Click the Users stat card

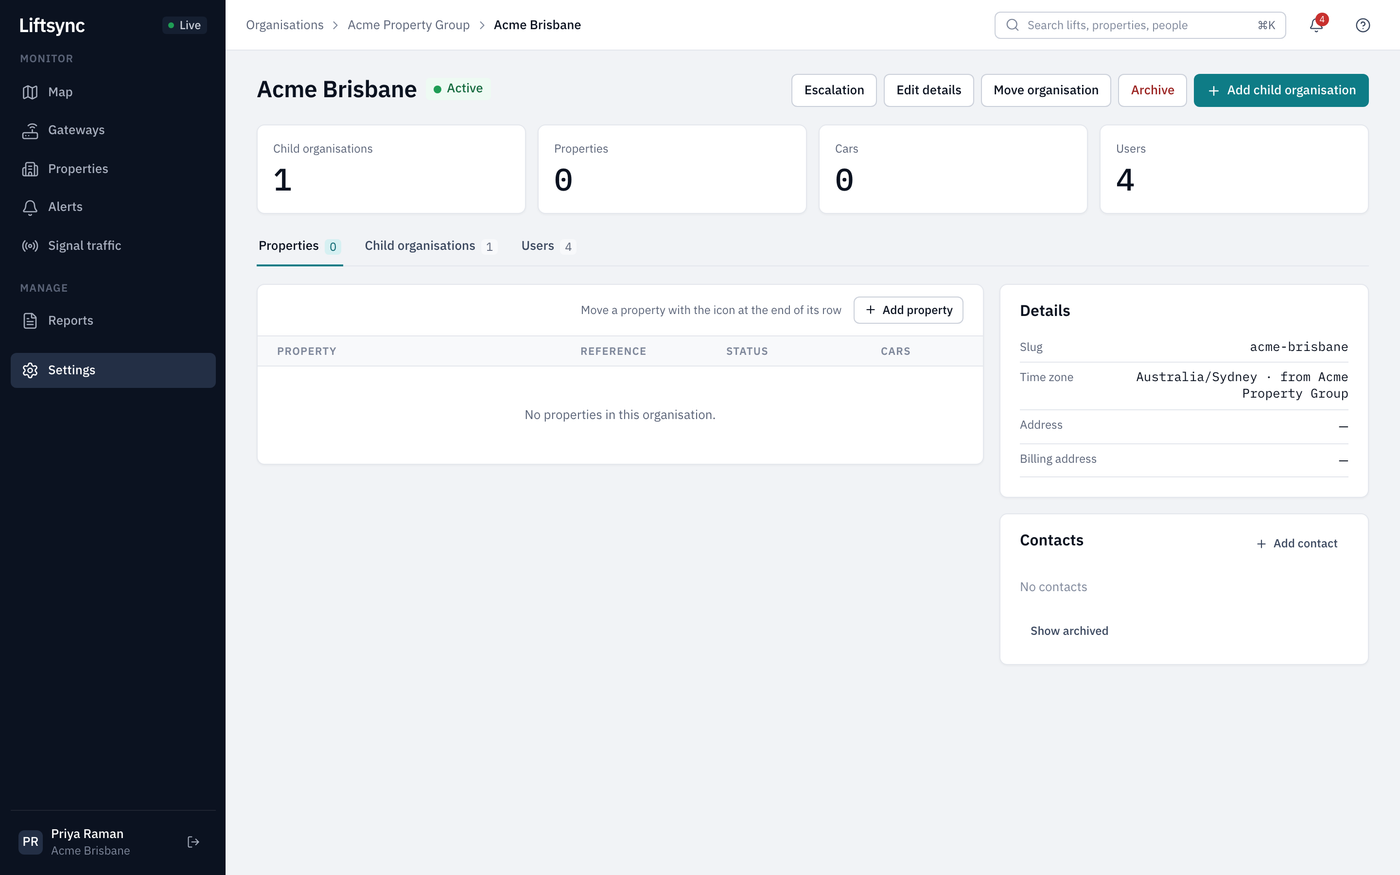(x=1234, y=169)
